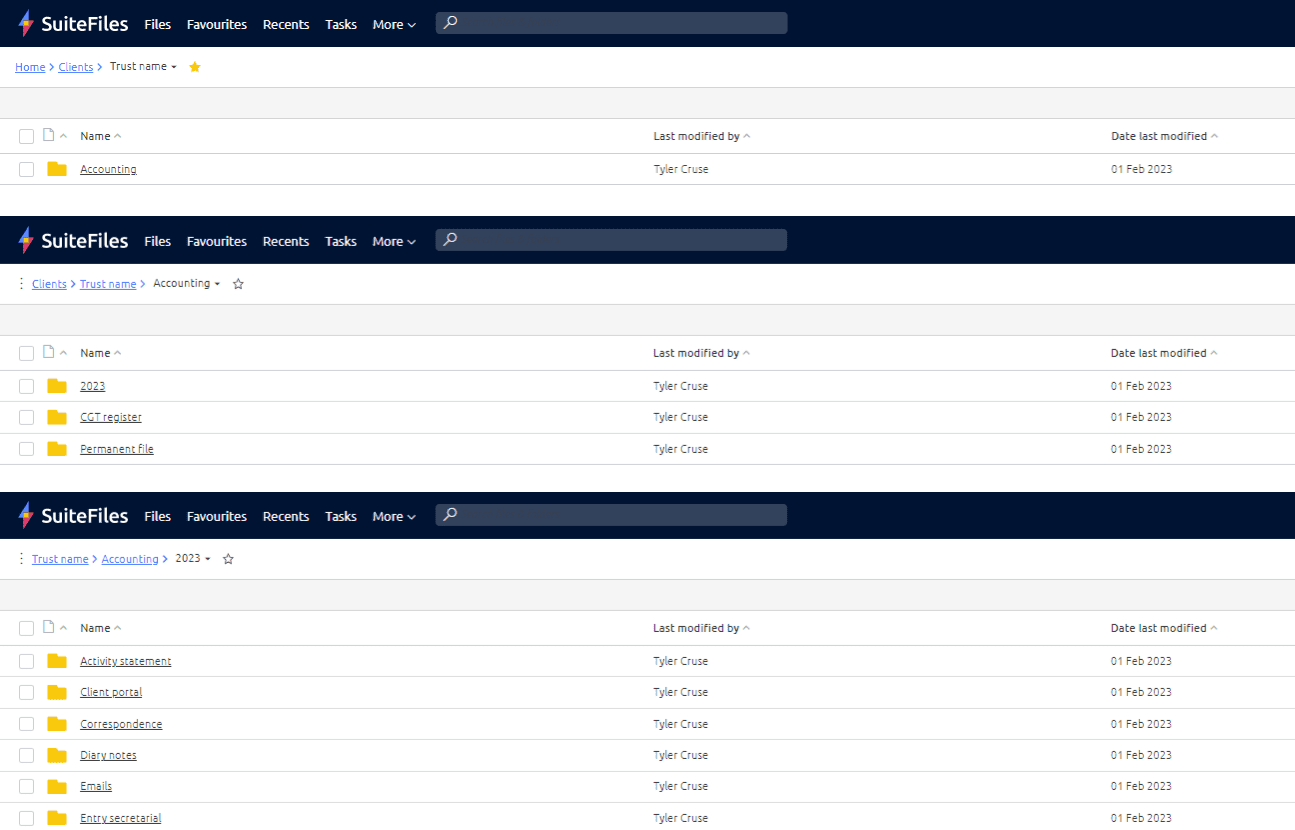Image resolution: width=1295 pixels, height=830 pixels.
Task: Click the Client portal folder icon
Action: (57, 692)
